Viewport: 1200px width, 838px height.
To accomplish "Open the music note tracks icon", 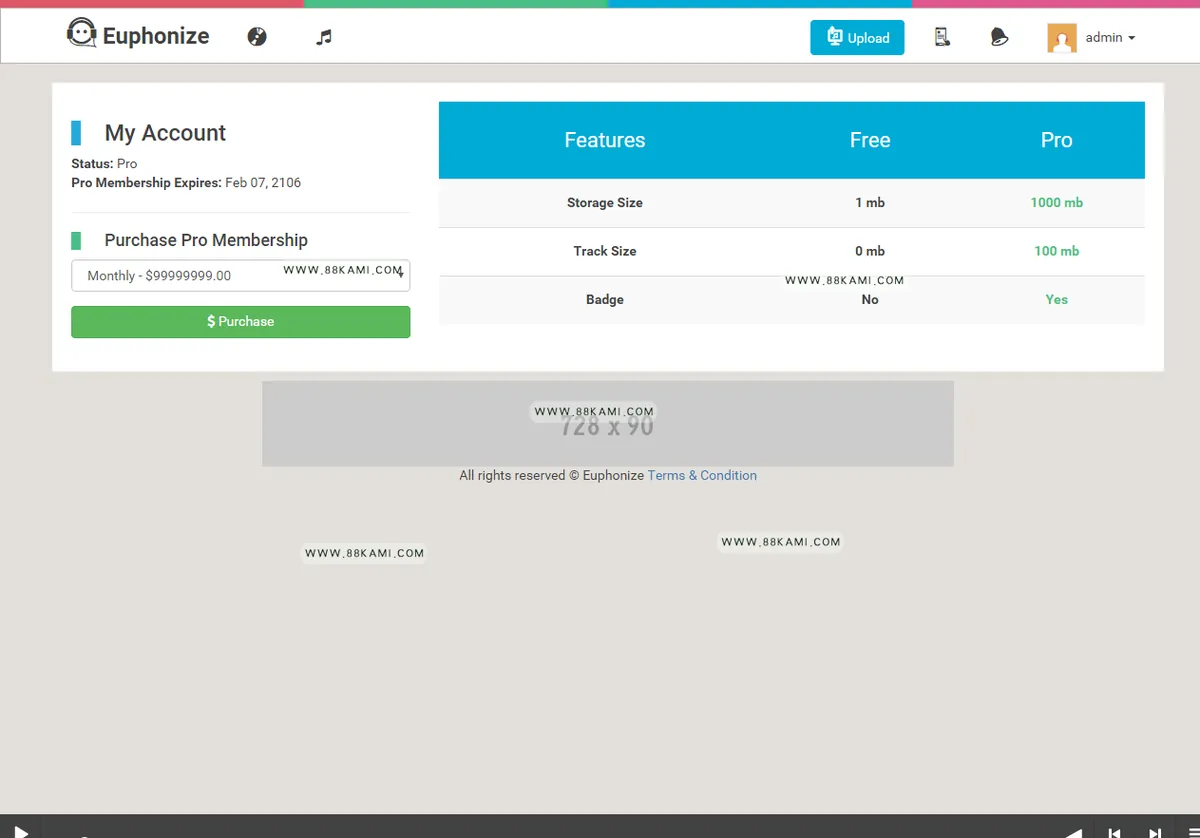I will point(323,37).
